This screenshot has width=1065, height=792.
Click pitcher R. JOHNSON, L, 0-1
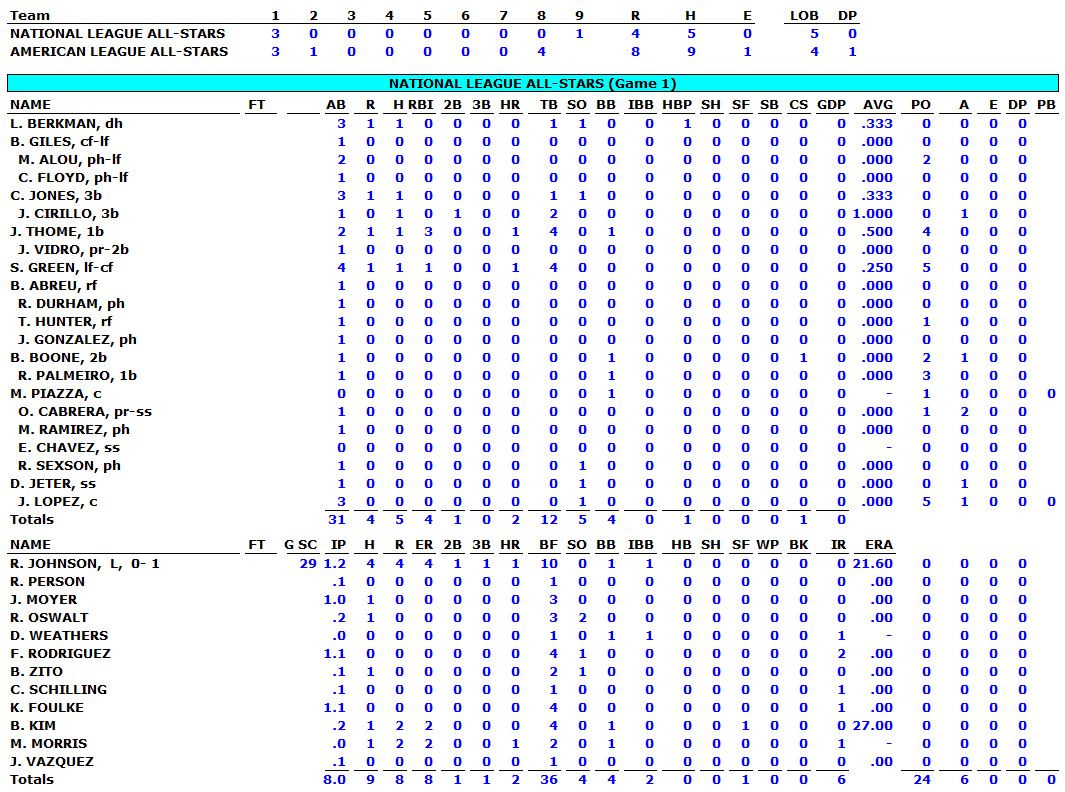point(84,564)
